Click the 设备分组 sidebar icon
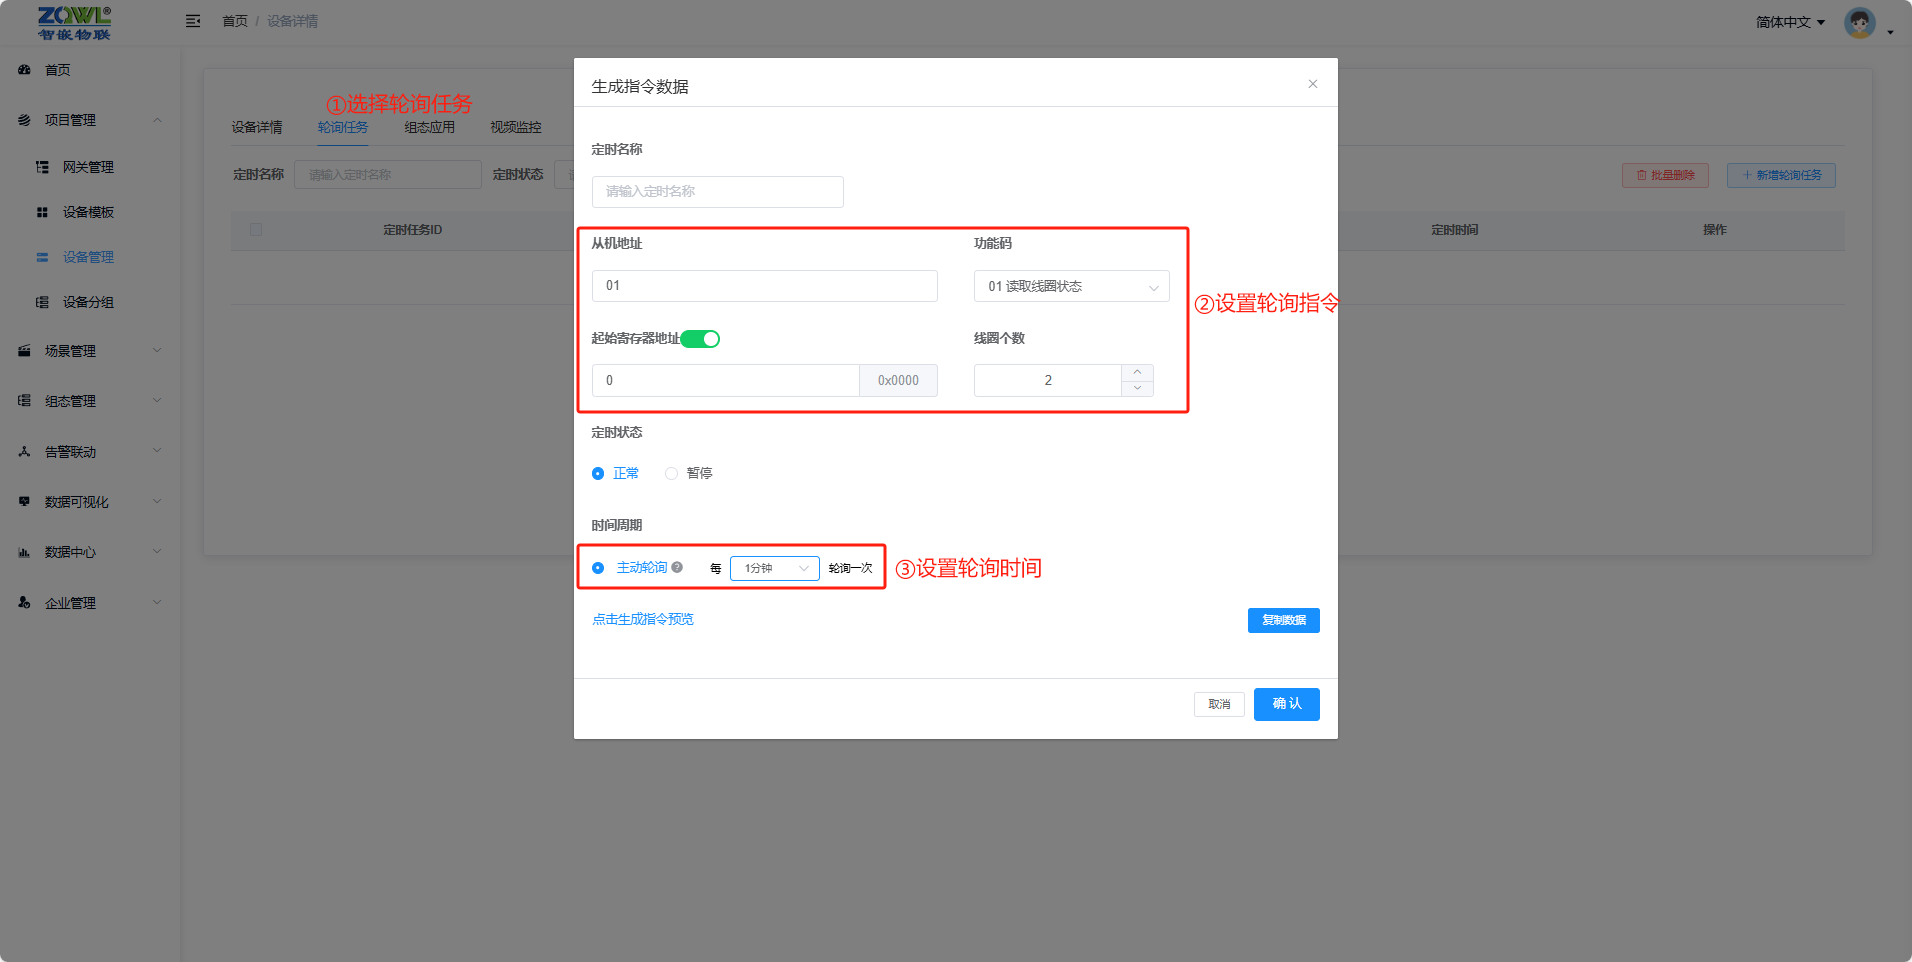Image resolution: width=1912 pixels, height=962 pixels. pos(42,302)
